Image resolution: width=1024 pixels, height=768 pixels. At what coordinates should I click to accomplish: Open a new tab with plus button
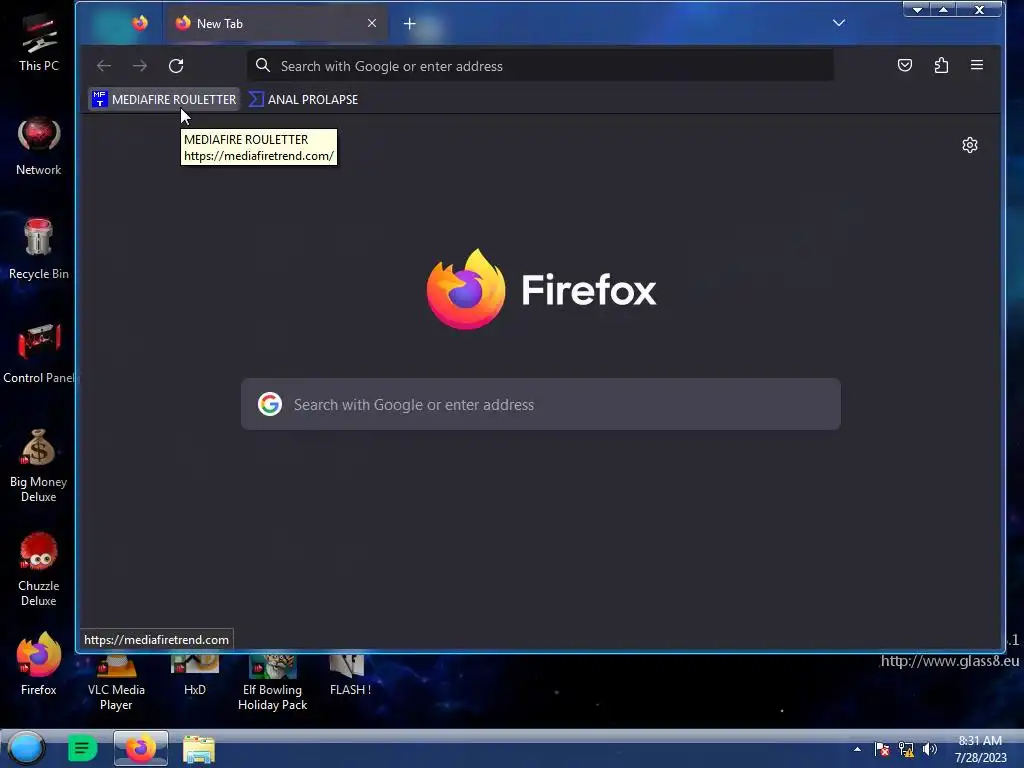(409, 24)
